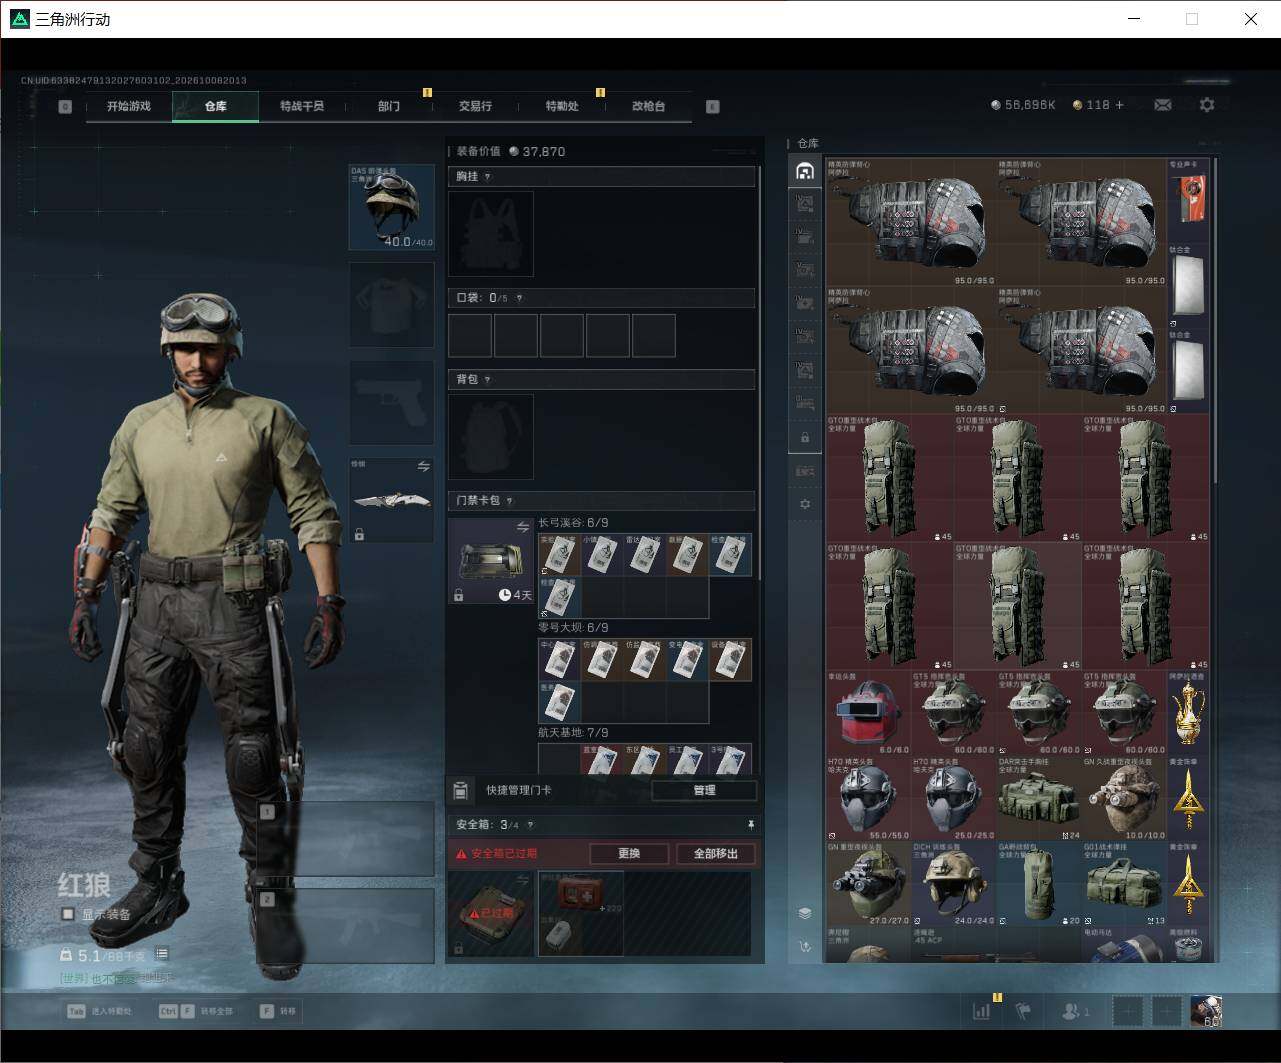This screenshot has width=1281, height=1063.
Task: Click the 56,696K currency balance
Action: [x=1023, y=105]
